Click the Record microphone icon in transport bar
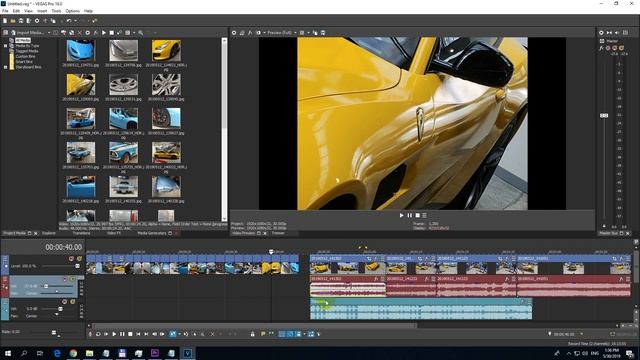This screenshot has width=640, height=360. [x=90, y=334]
